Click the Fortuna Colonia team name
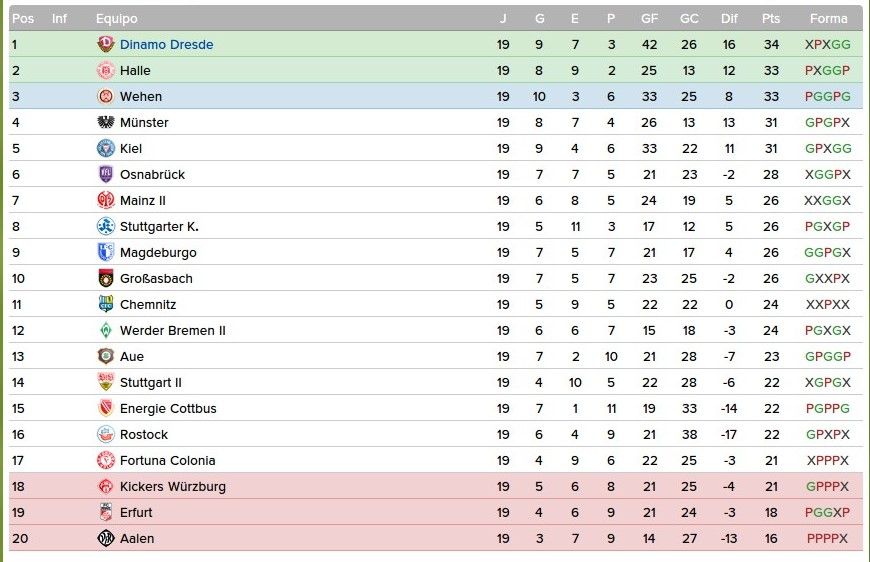 (168, 460)
